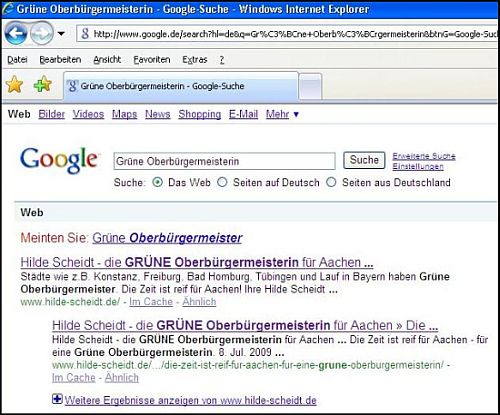Open the recent pages dropdown arrow
The width and height of the screenshot is (500, 415).
tap(61, 34)
